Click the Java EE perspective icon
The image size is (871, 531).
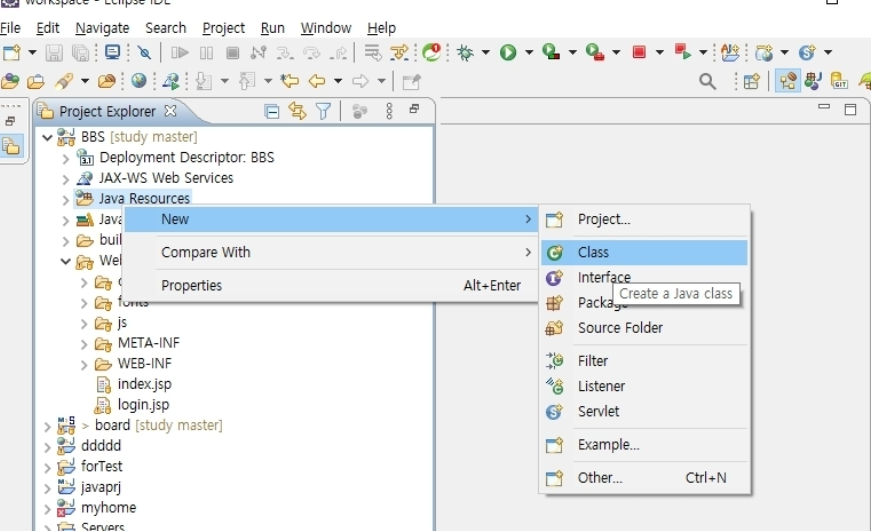point(787,82)
